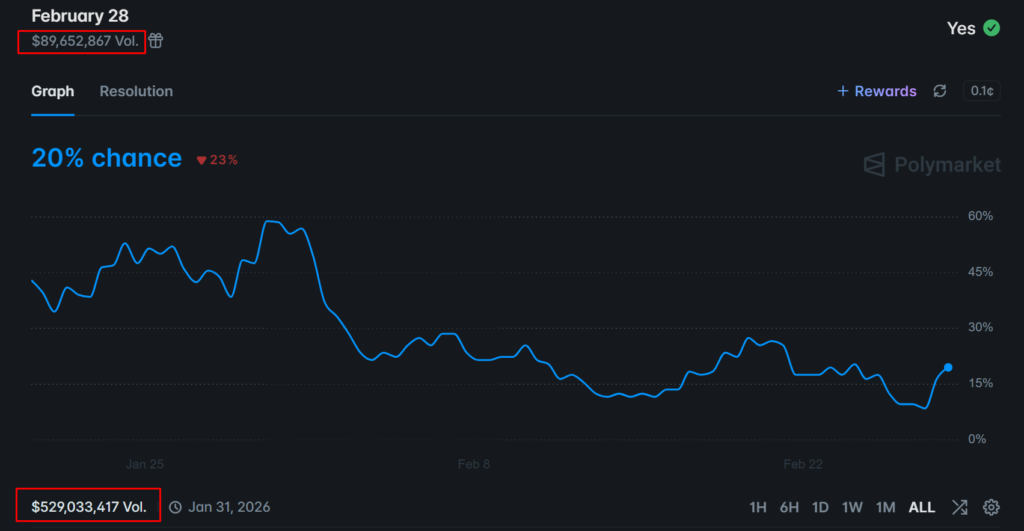The image size is (1024, 531).
Task: Set chart range to 1D
Action: [x=820, y=507]
